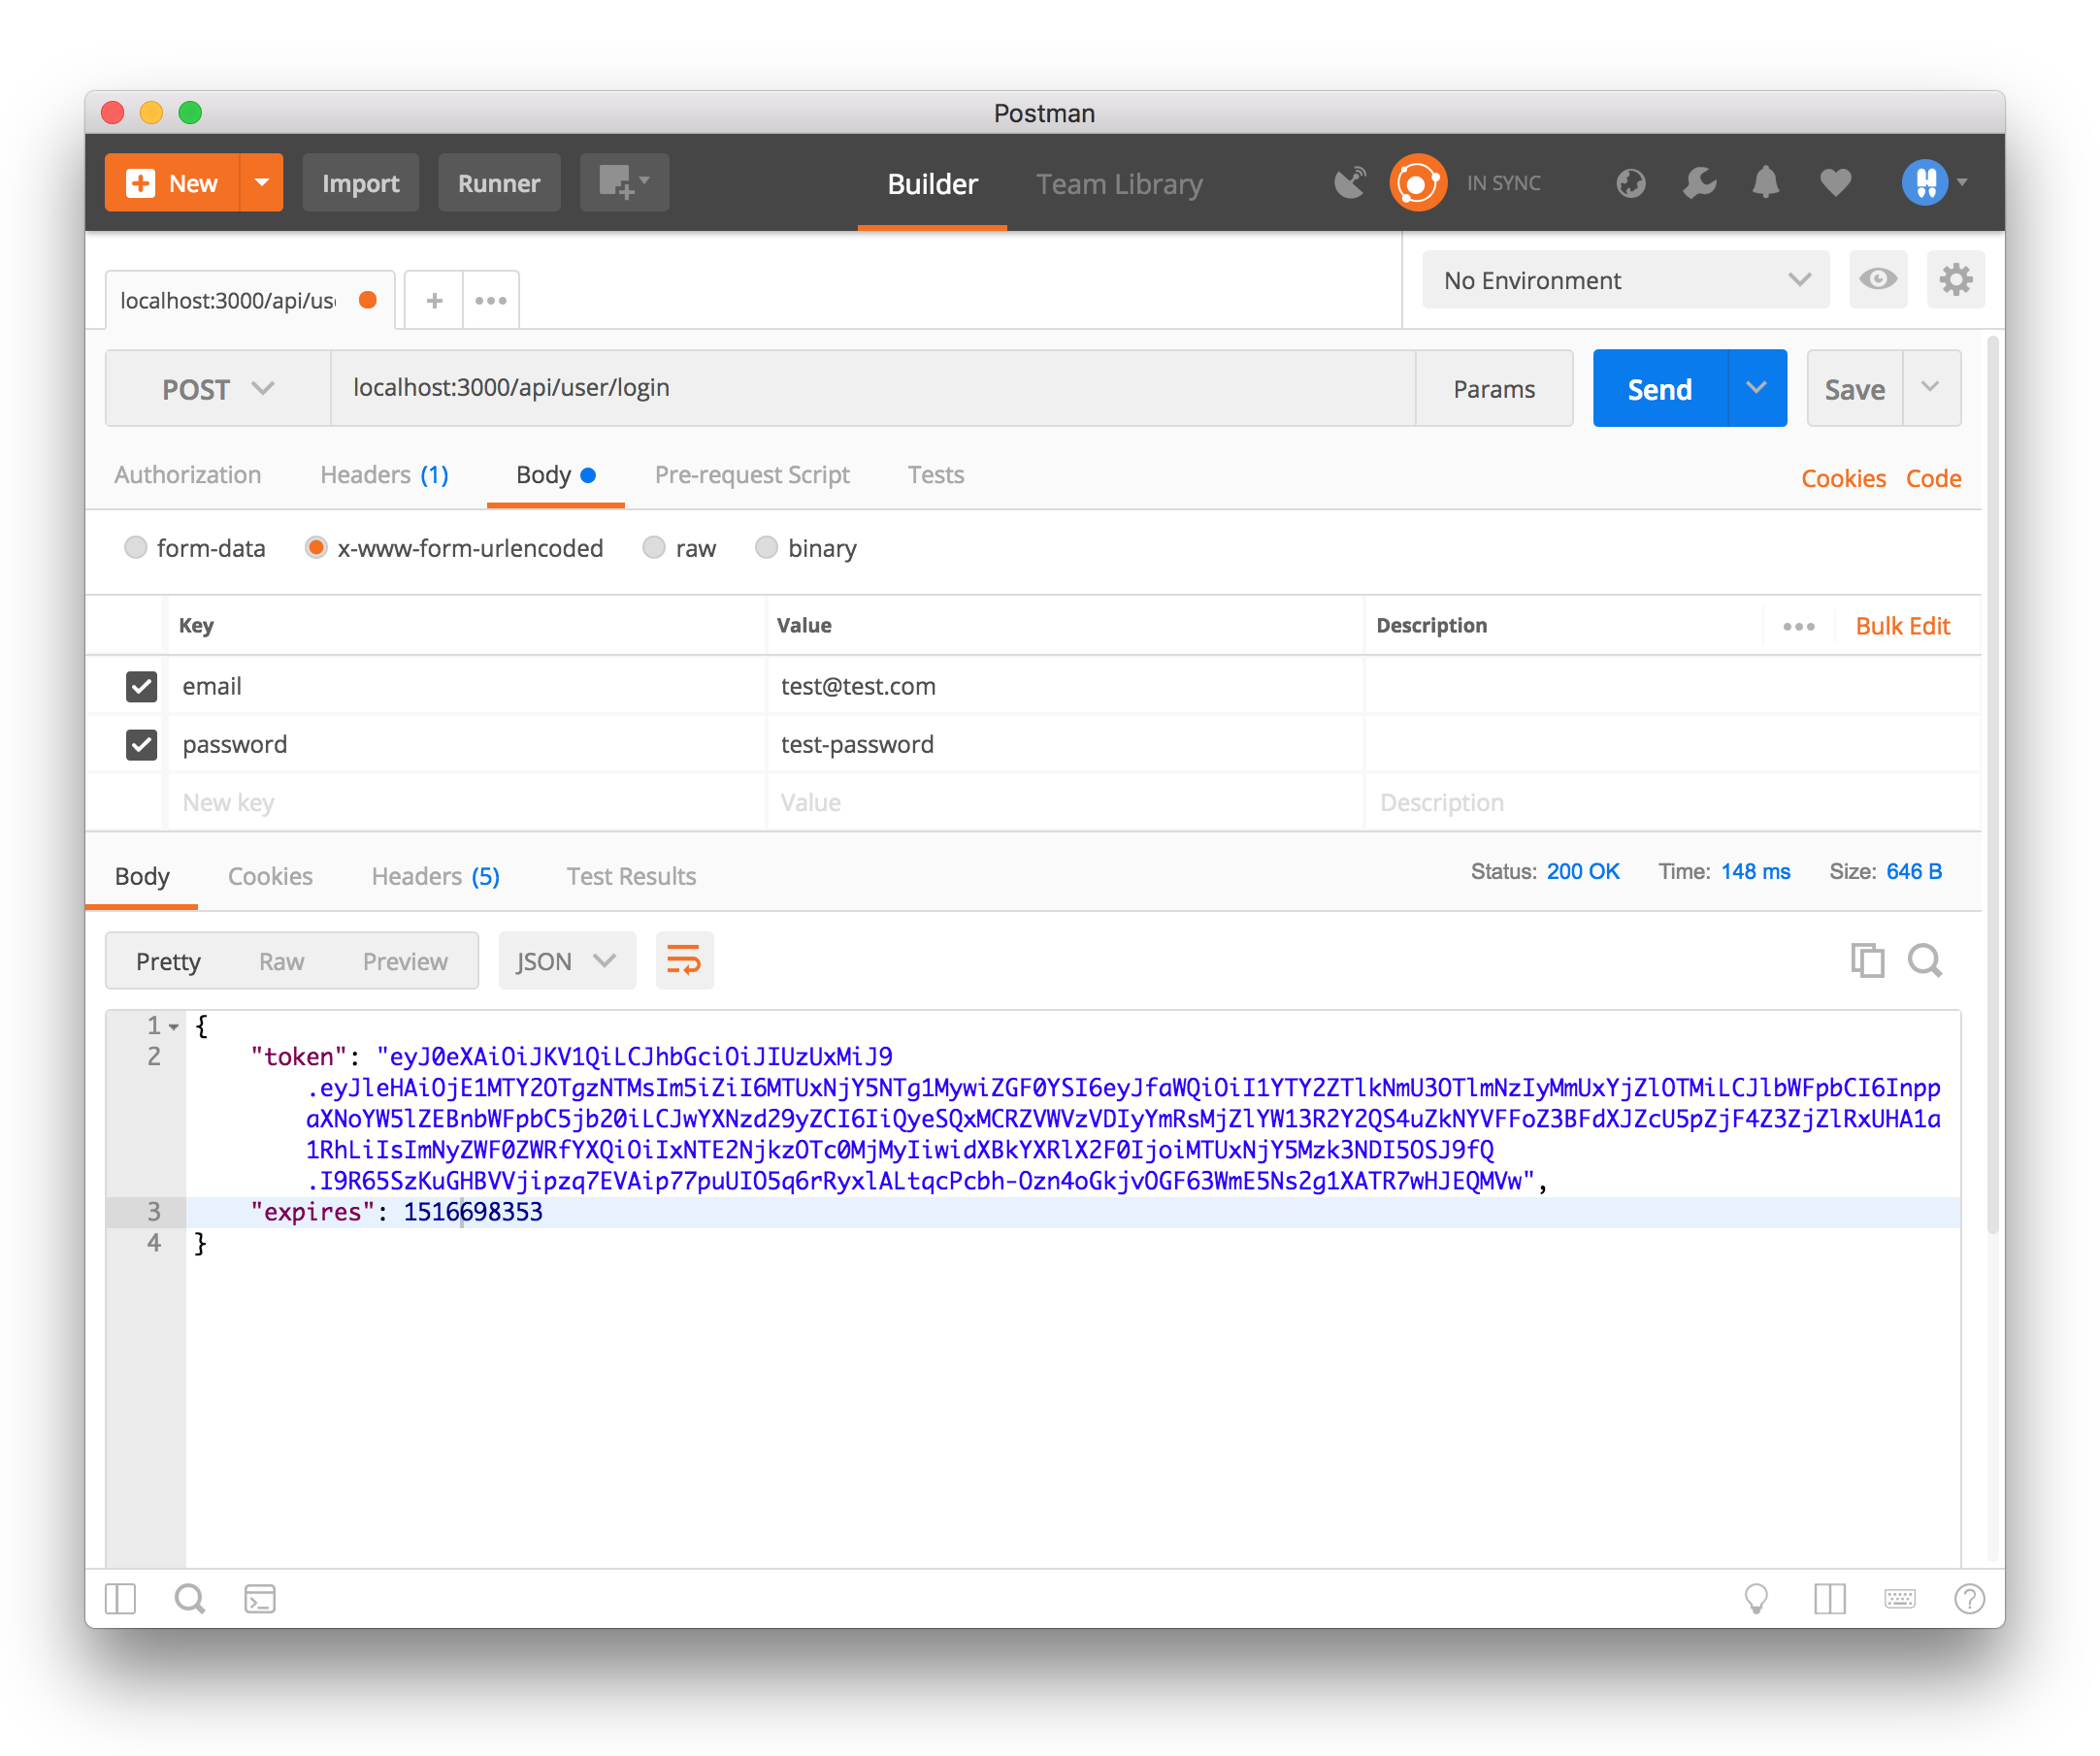Add a new request tab
Image resolution: width=2100 pixels, height=1756 pixels.
[x=434, y=300]
